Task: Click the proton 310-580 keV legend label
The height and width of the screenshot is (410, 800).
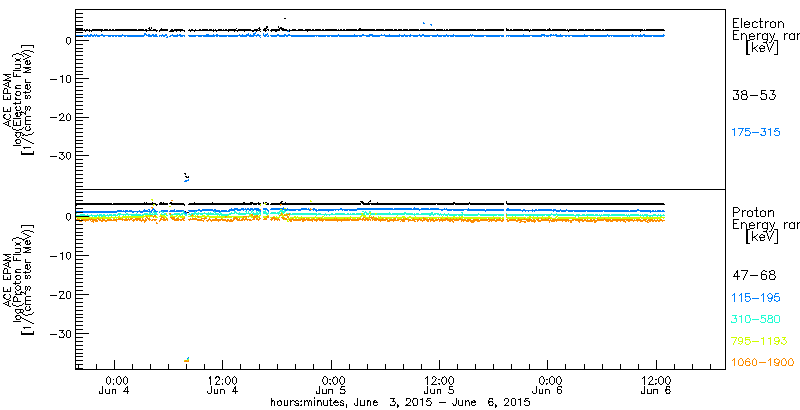Action: coord(756,319)
